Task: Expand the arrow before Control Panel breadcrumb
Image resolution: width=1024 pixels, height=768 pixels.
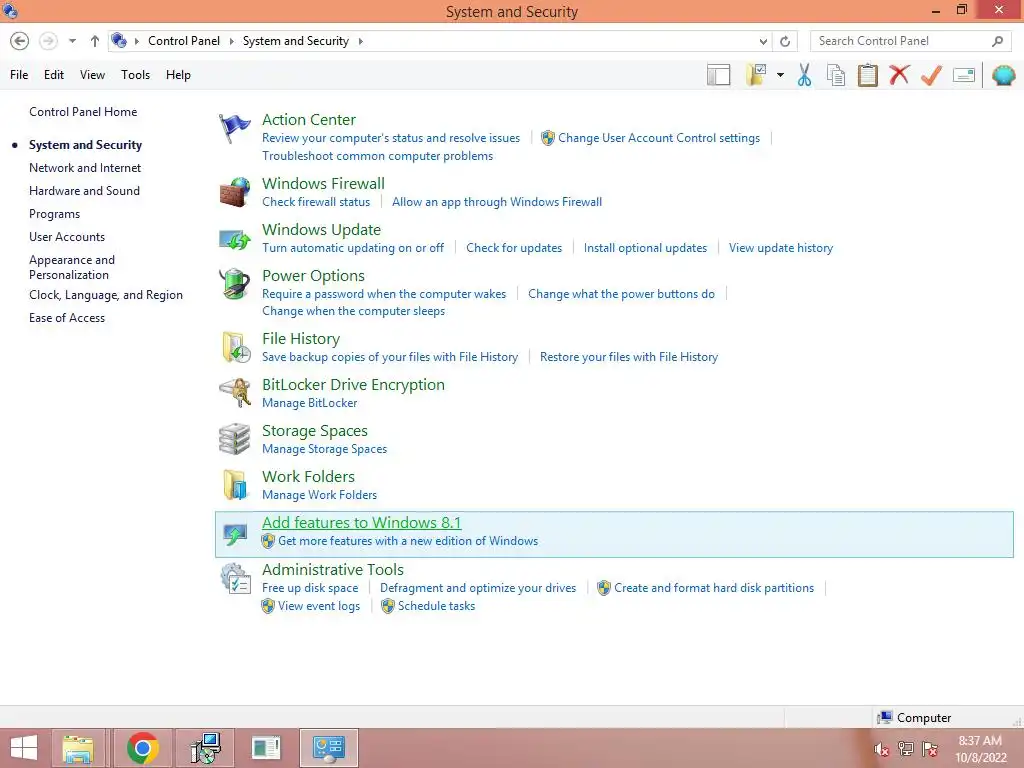Action: [x=136, y=41]
